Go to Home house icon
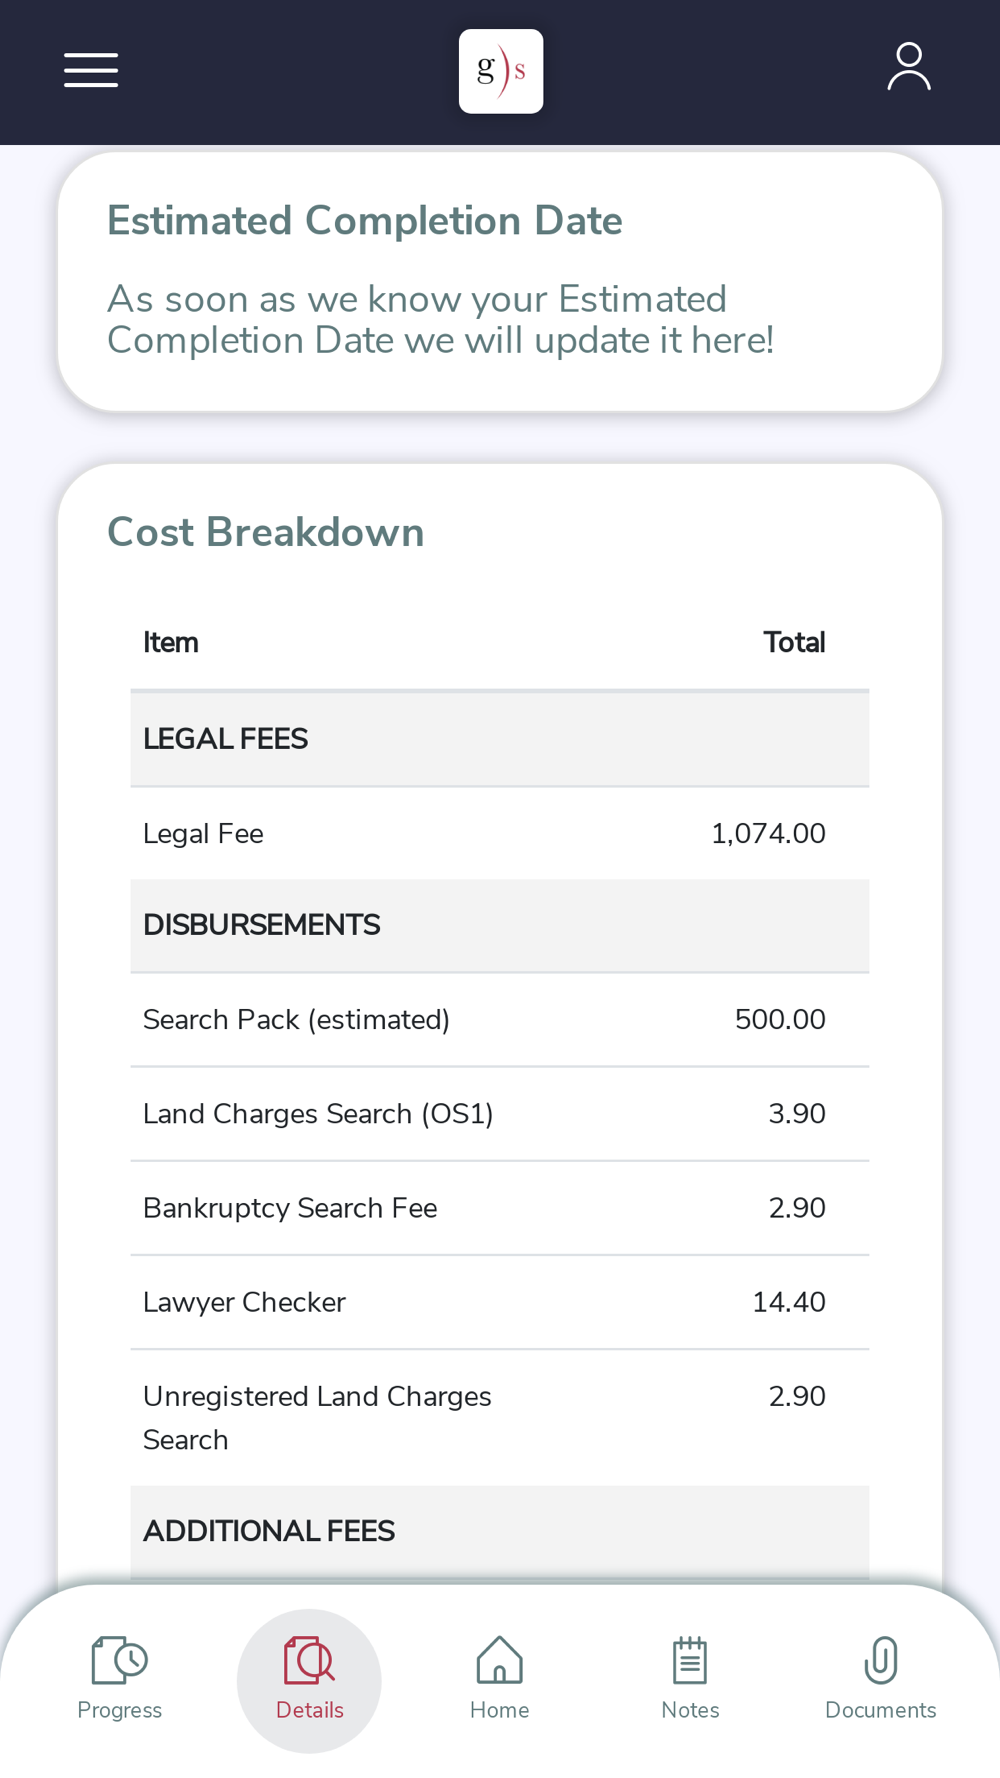The image size is (1000, 1778). [500, 1660]
